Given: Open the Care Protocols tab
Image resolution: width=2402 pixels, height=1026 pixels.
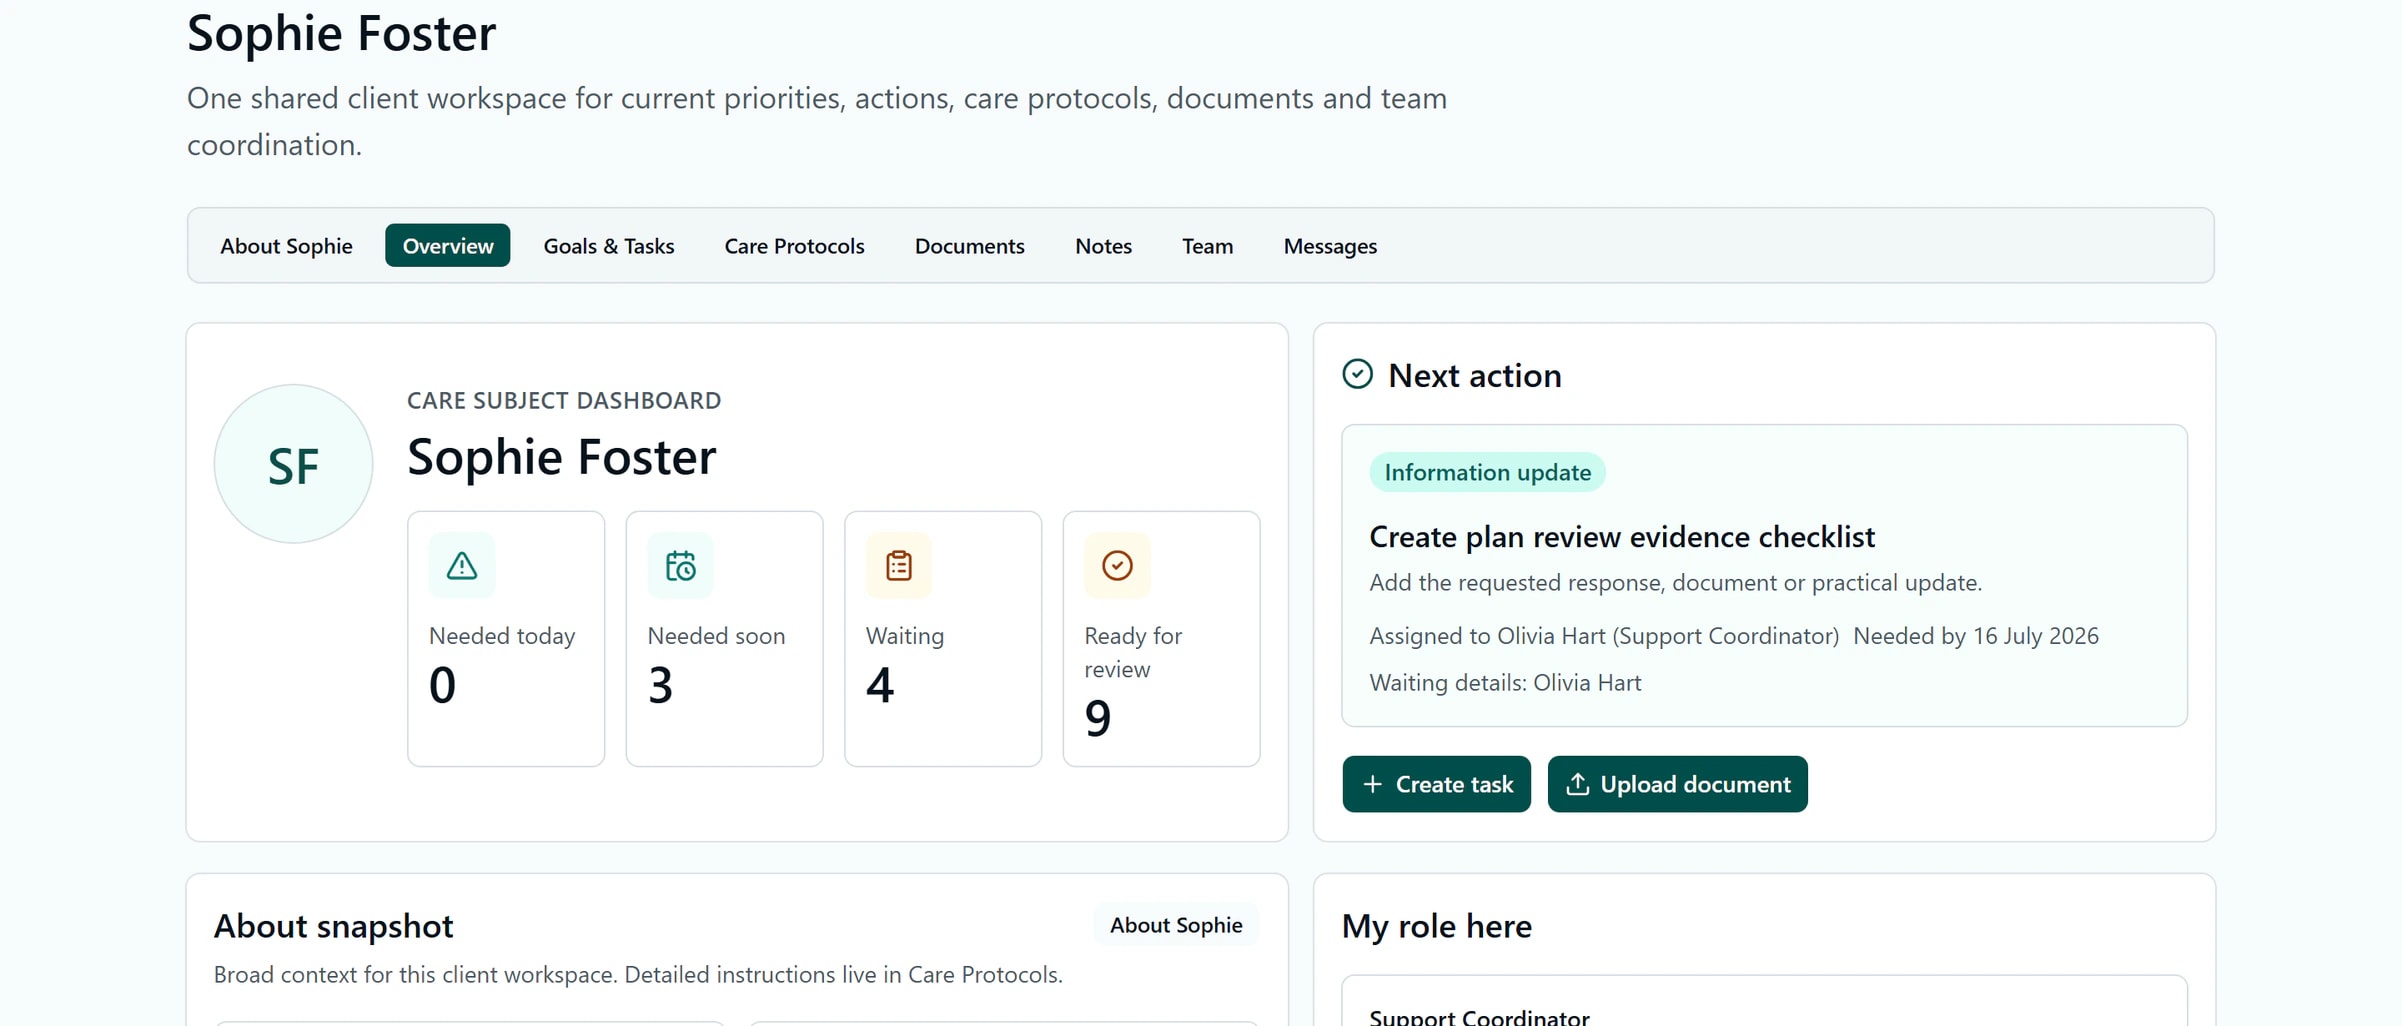Looking at the screenshot, I should pos(794,246).
